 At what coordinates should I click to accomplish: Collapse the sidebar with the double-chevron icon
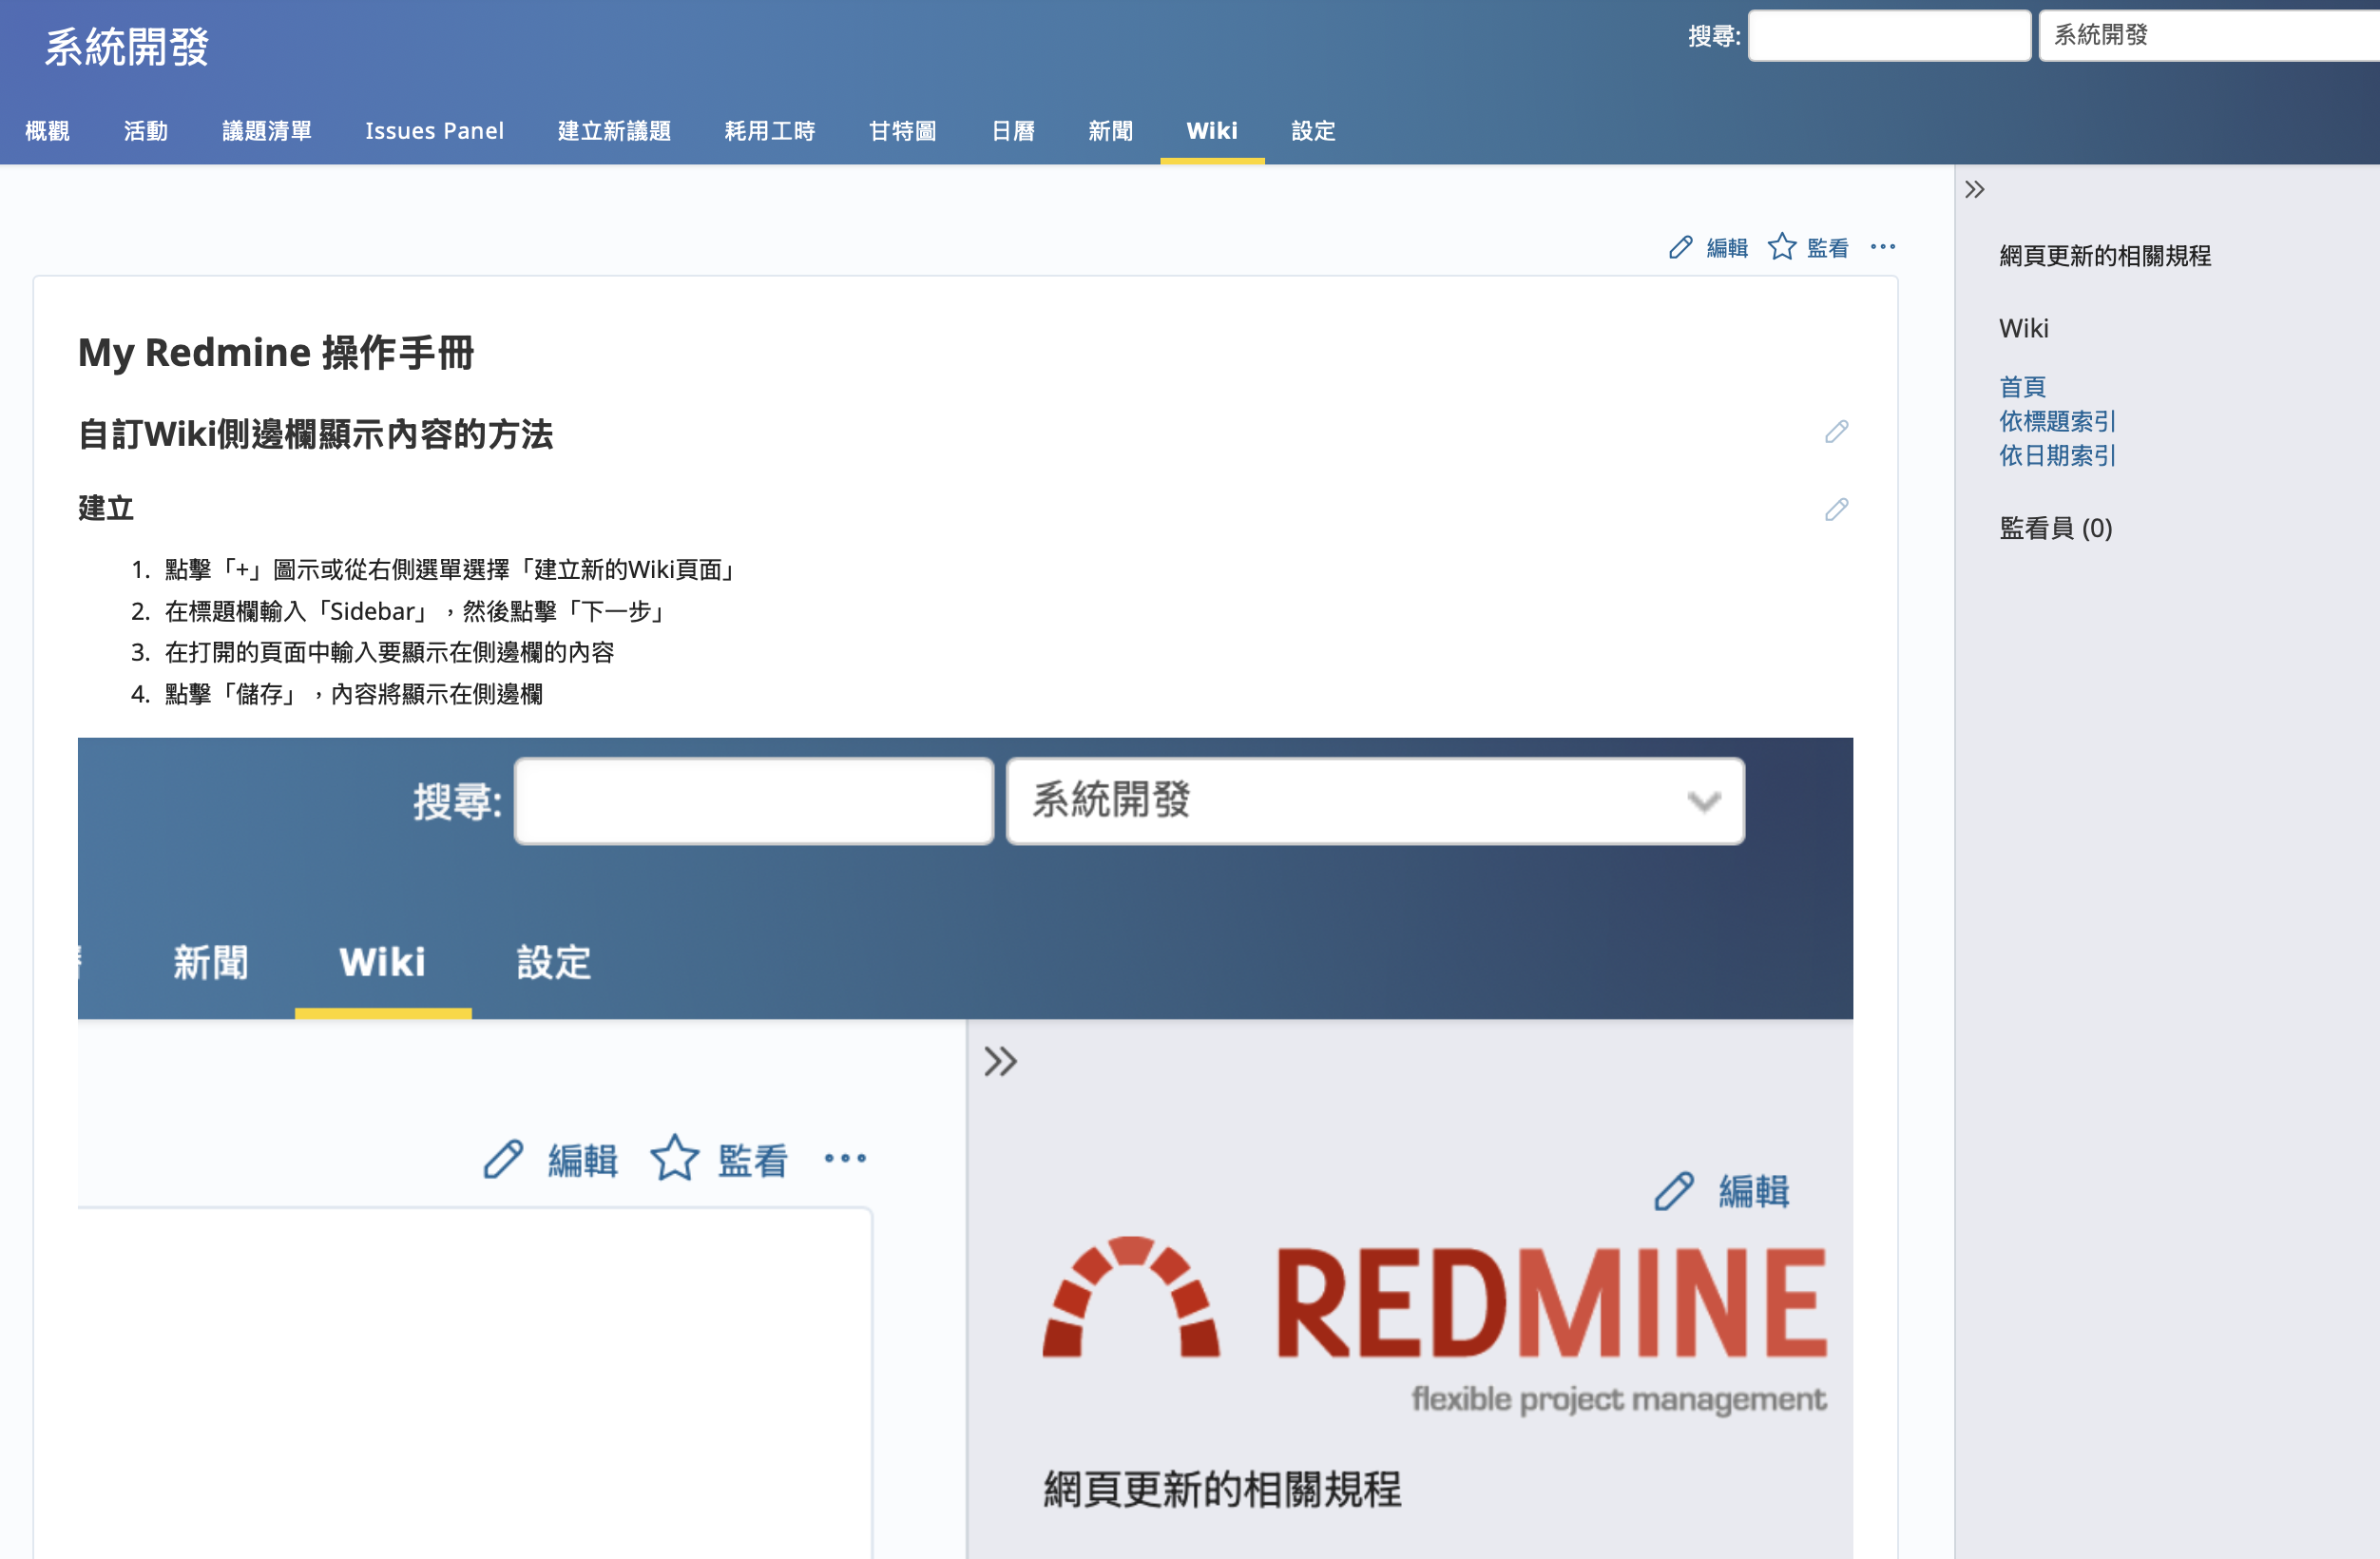pos(1974,189)
